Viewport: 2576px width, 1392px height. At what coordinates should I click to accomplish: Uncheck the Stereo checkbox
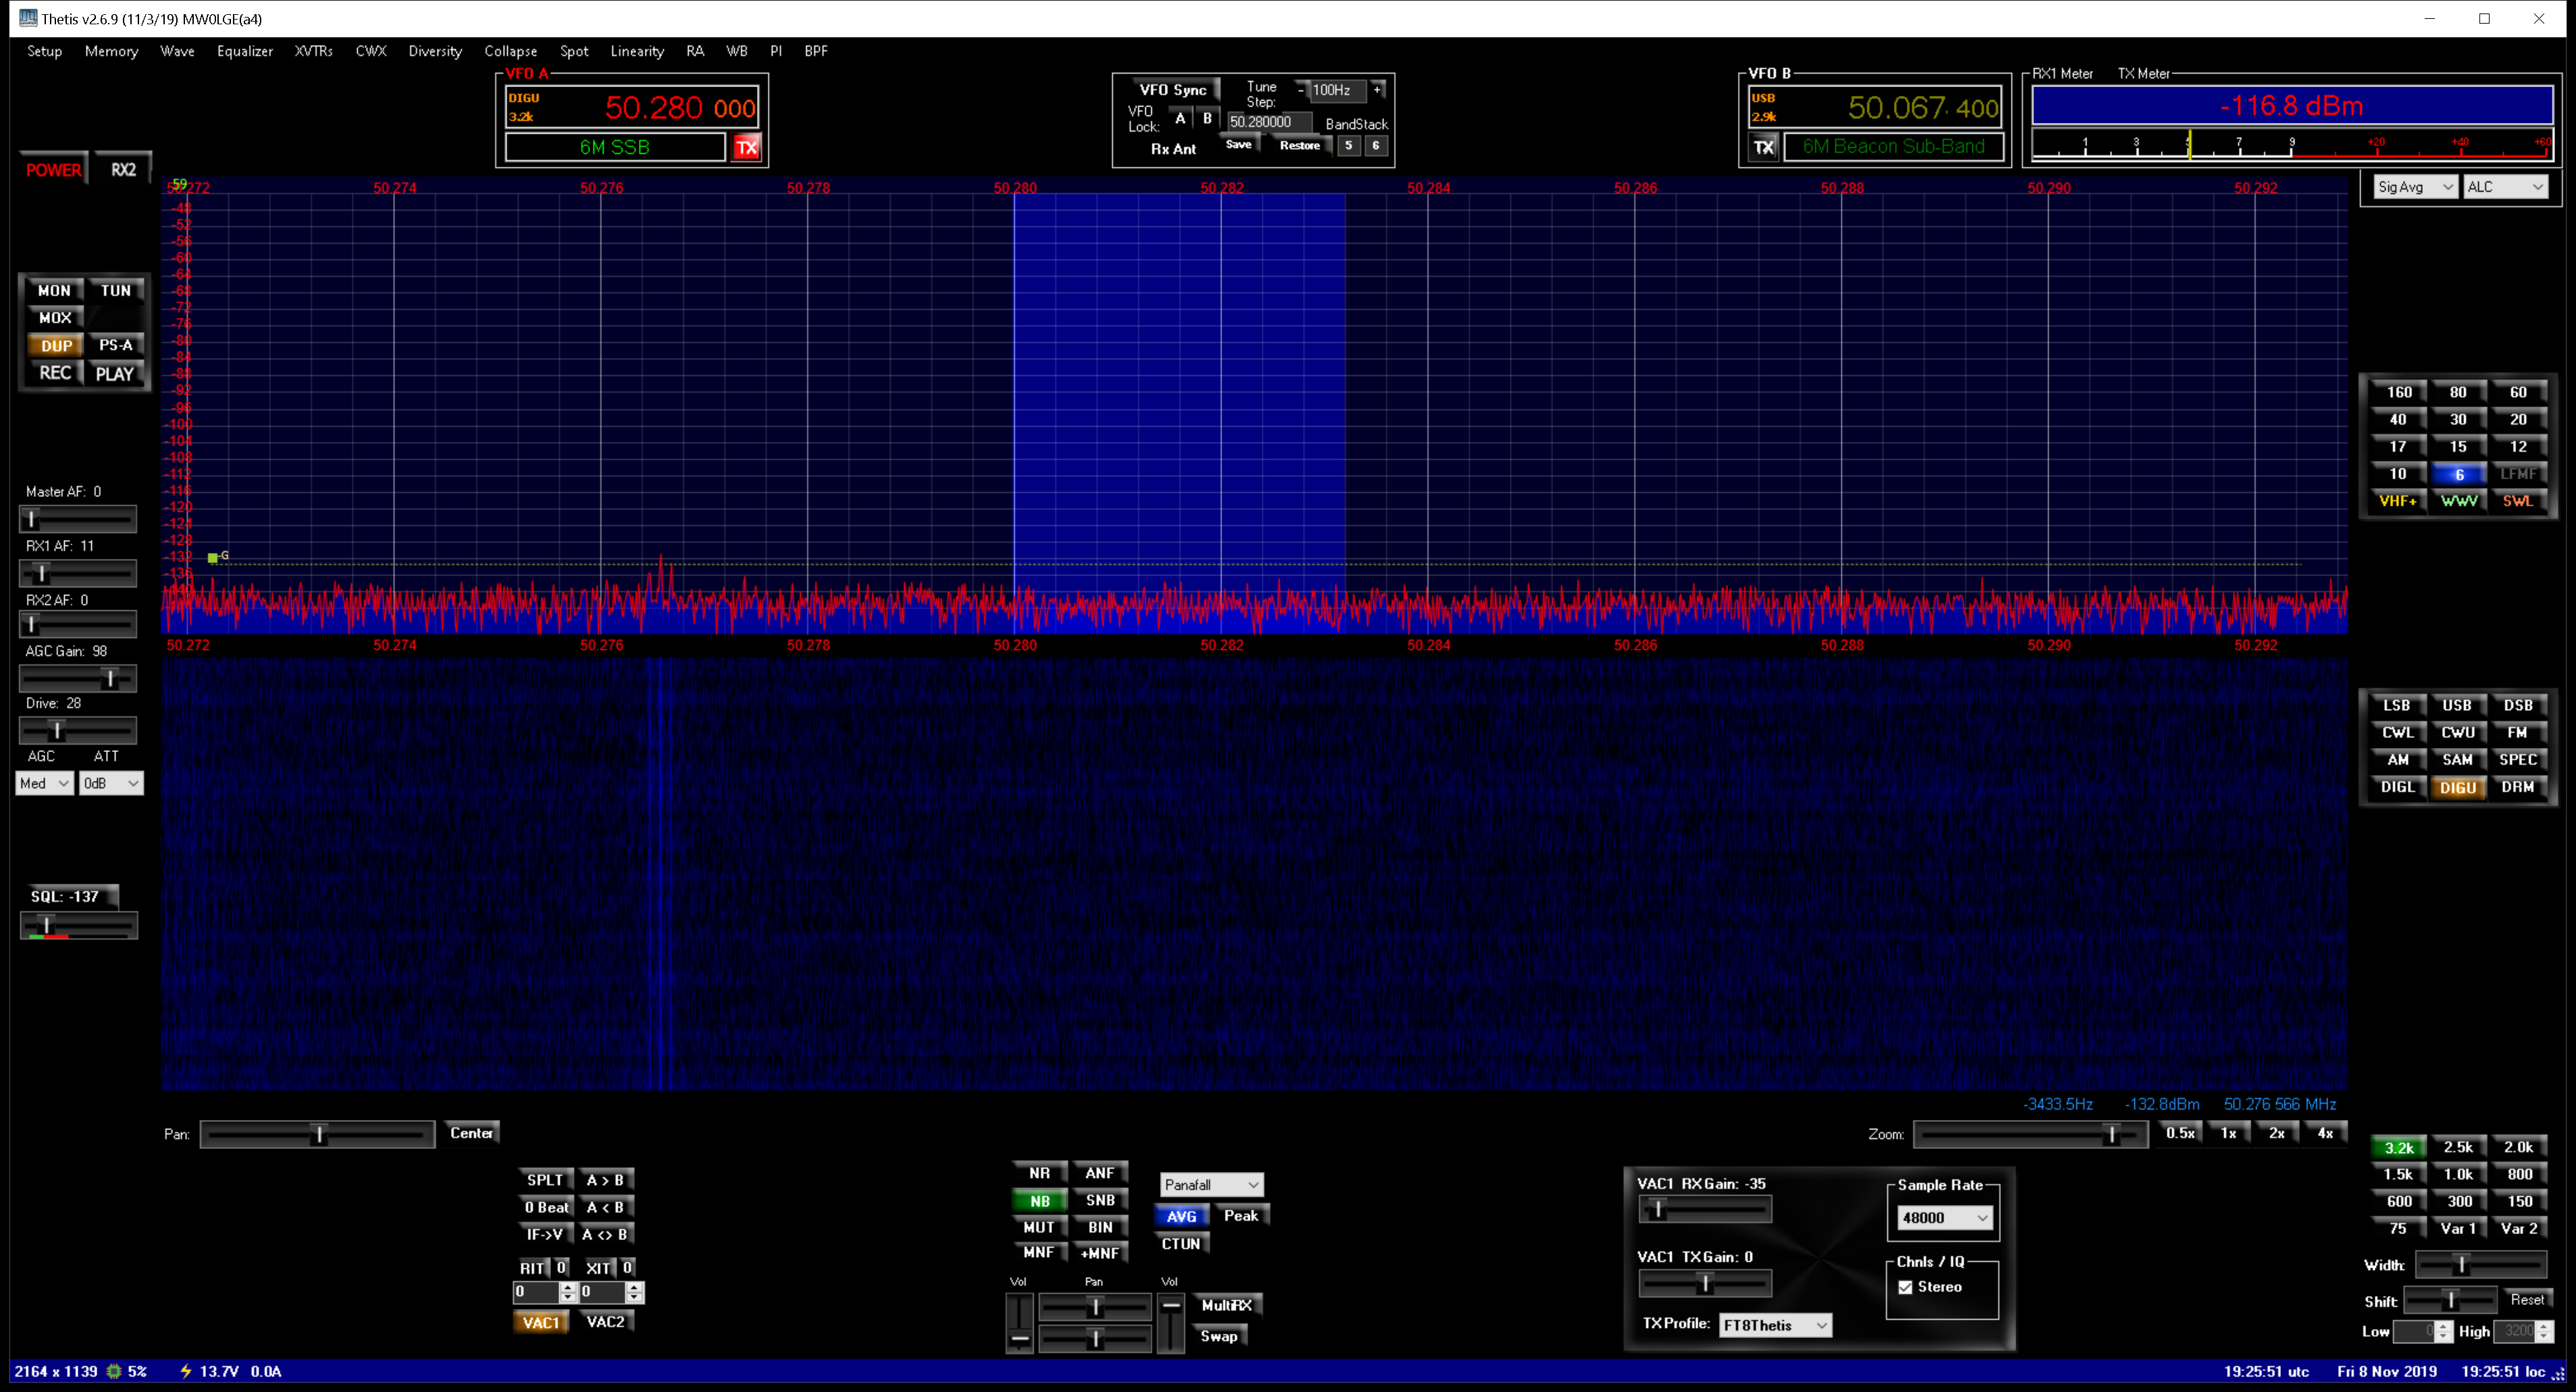[1905, 1287]
